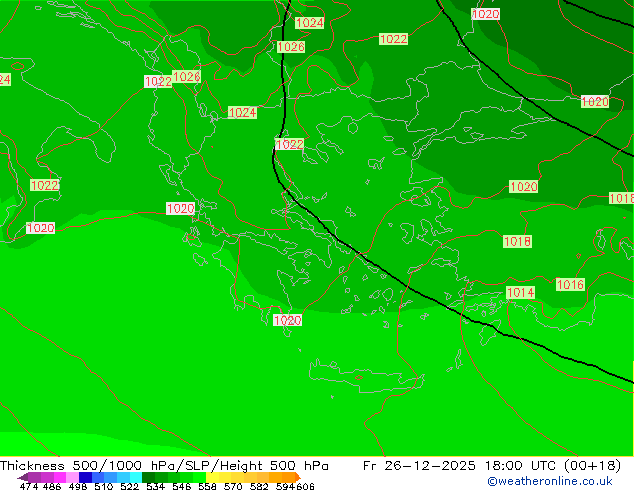
Task: Click the 1020 label just north of Crete
Action: pos(287,321)
